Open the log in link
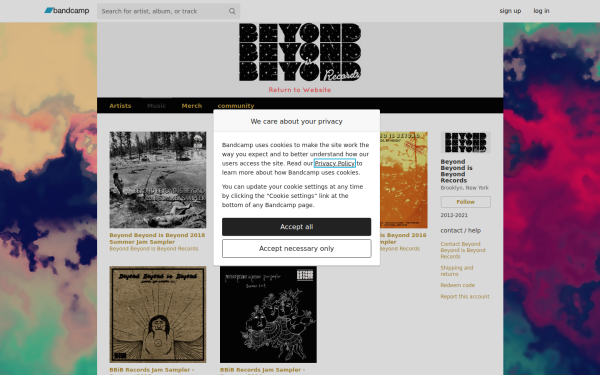600x375 pixels. click(x=541, y=11)
